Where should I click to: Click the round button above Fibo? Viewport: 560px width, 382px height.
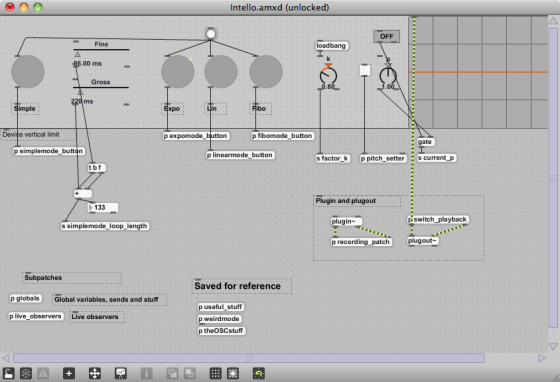click(x=266, y=72)
